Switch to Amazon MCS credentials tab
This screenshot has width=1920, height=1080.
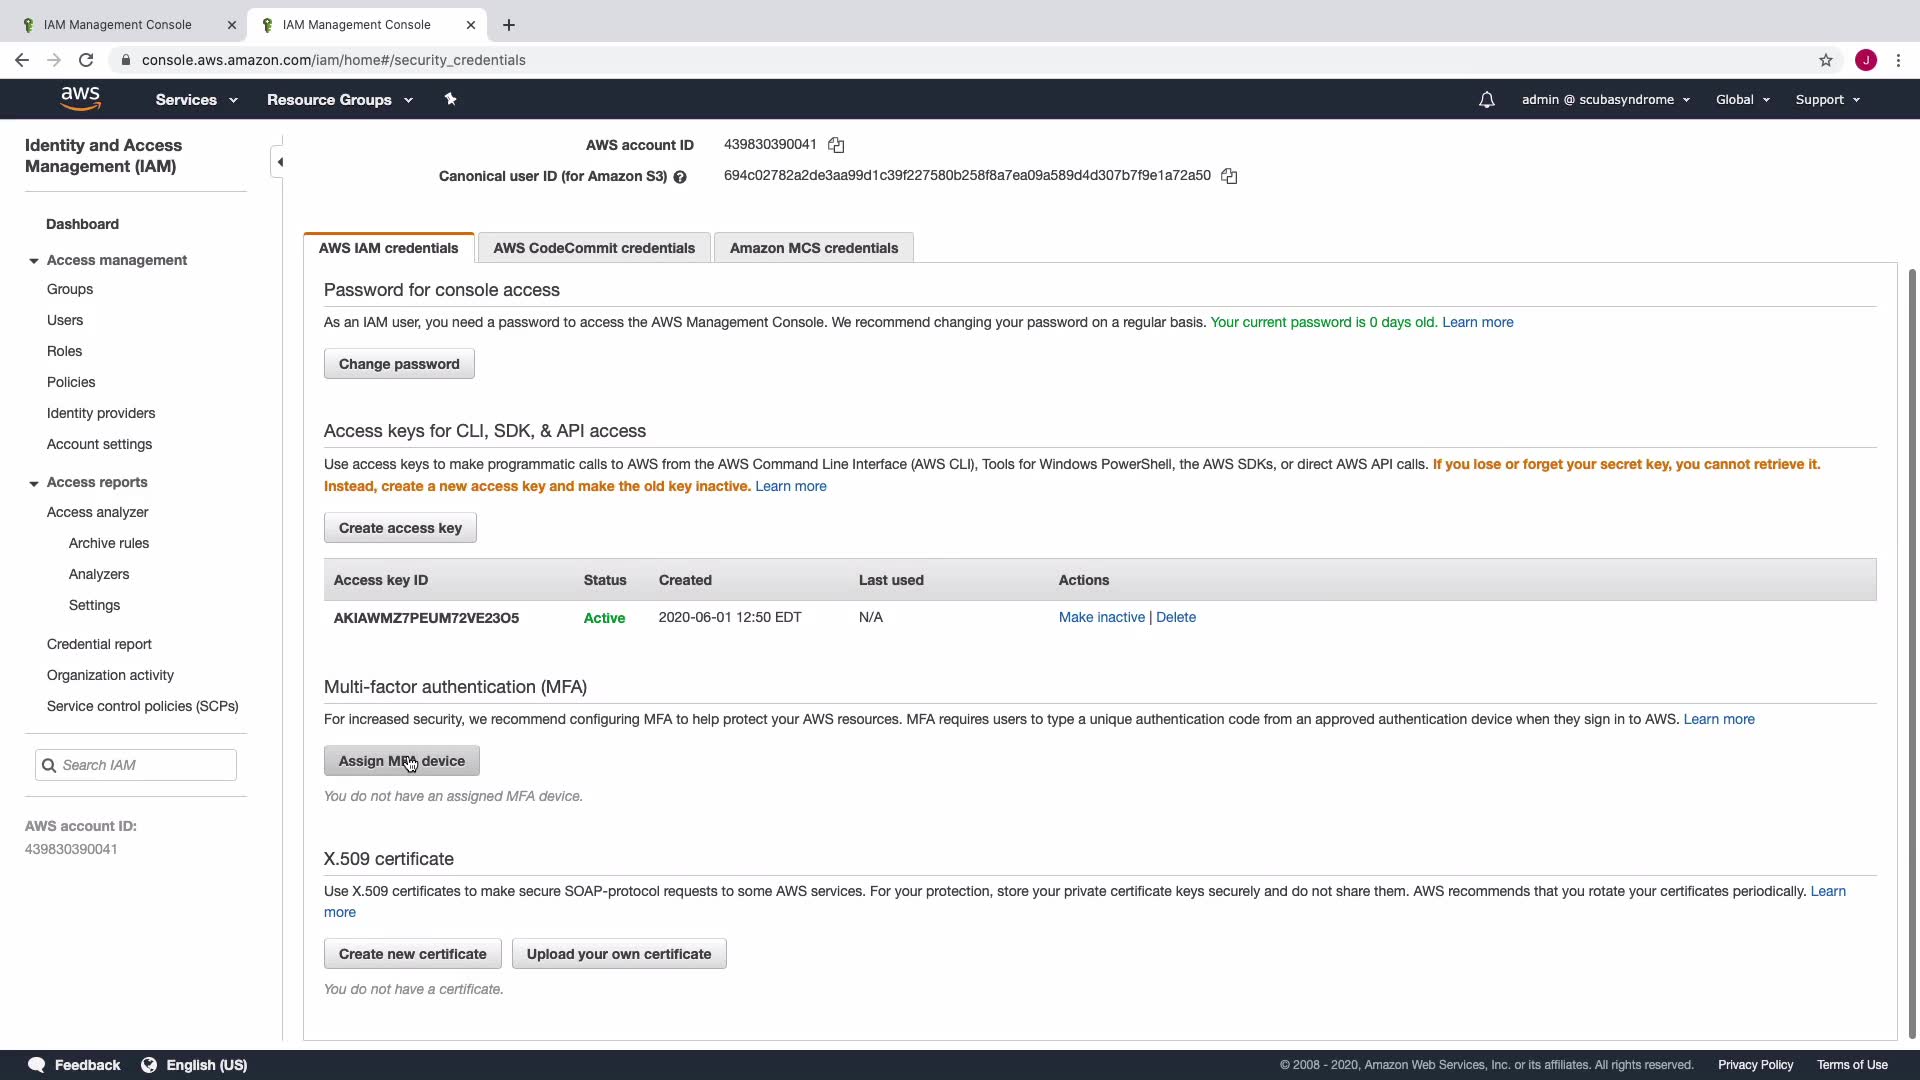[813, 248]
